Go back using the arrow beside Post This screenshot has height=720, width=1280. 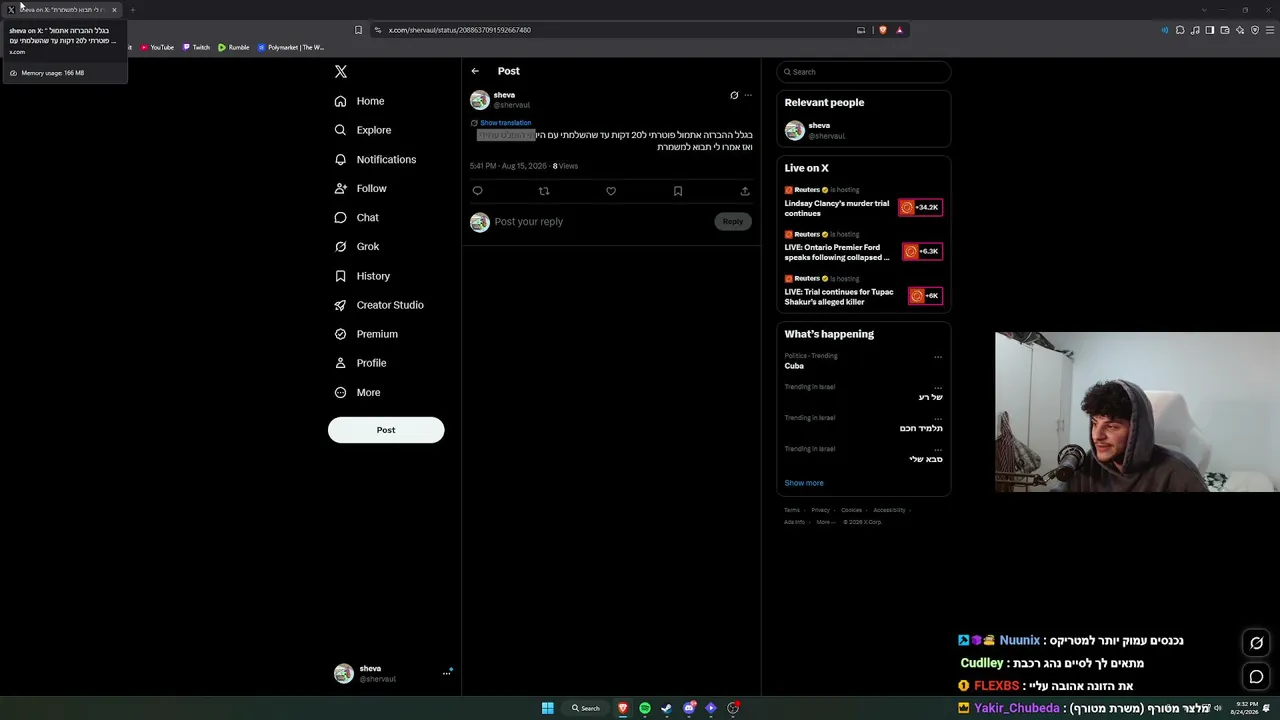tap(475, 71)
